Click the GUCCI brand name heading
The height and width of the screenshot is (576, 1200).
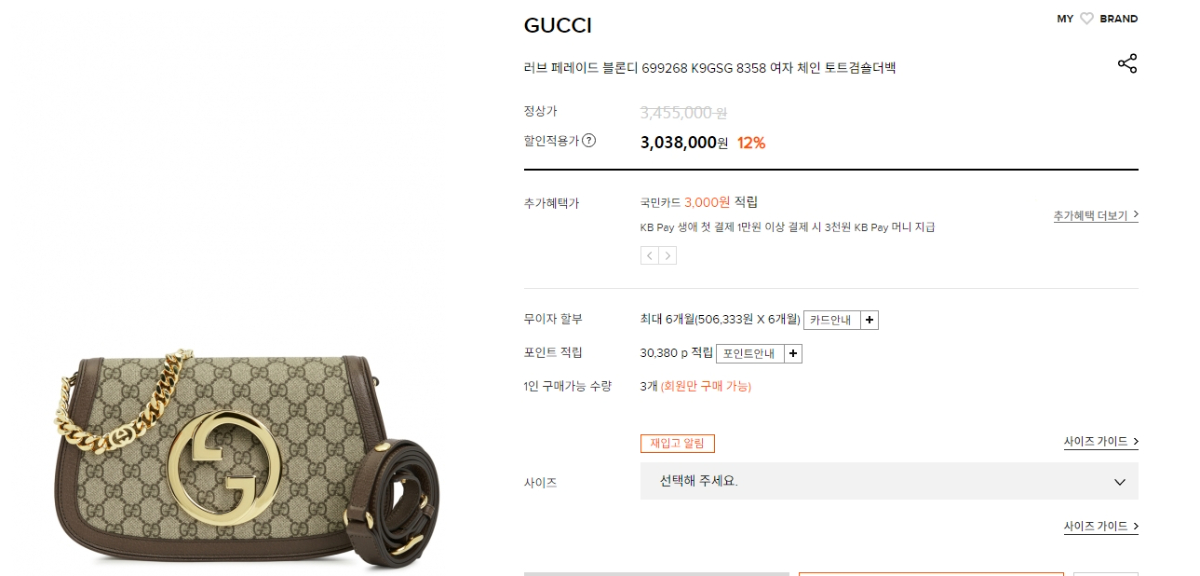[x=558, y=26]
